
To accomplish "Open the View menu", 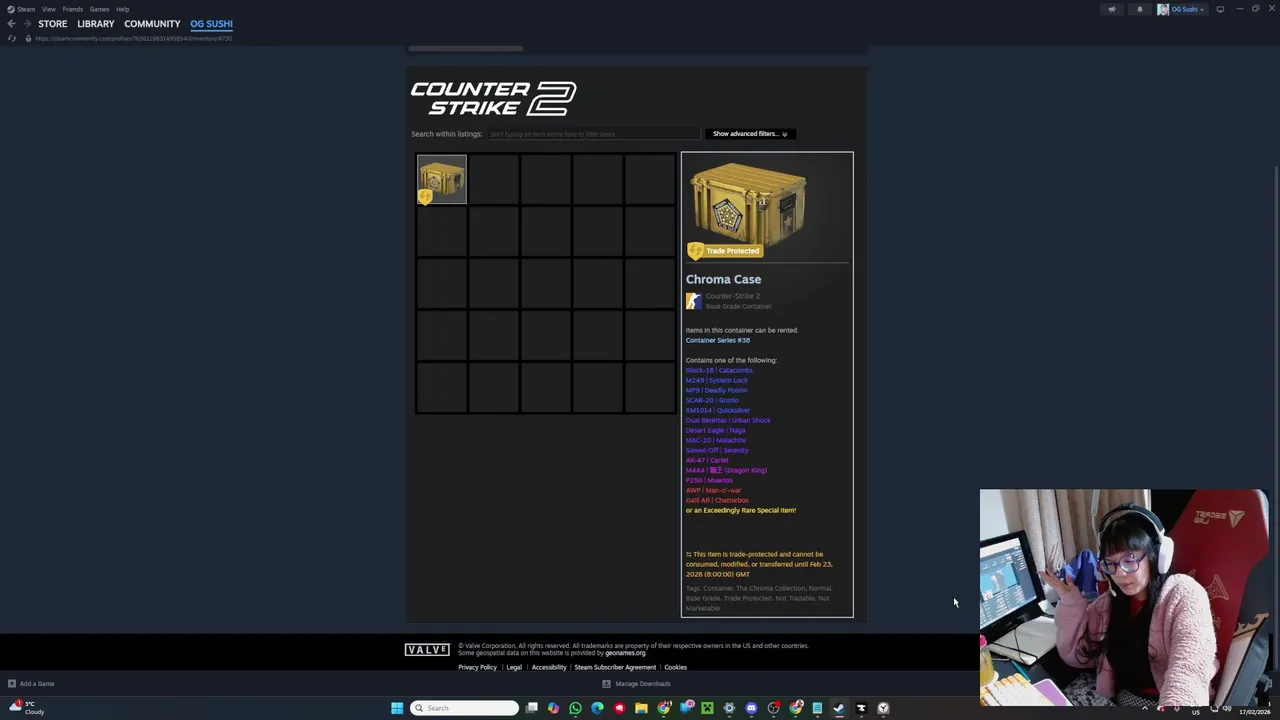I will [48, 9].
